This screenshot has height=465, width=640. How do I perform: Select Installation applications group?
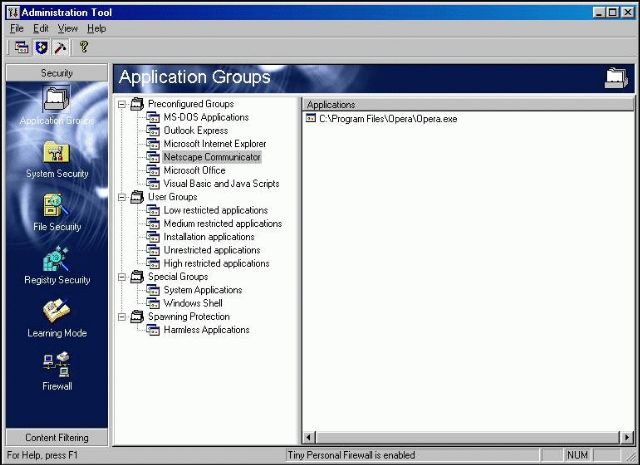[209, 237]
